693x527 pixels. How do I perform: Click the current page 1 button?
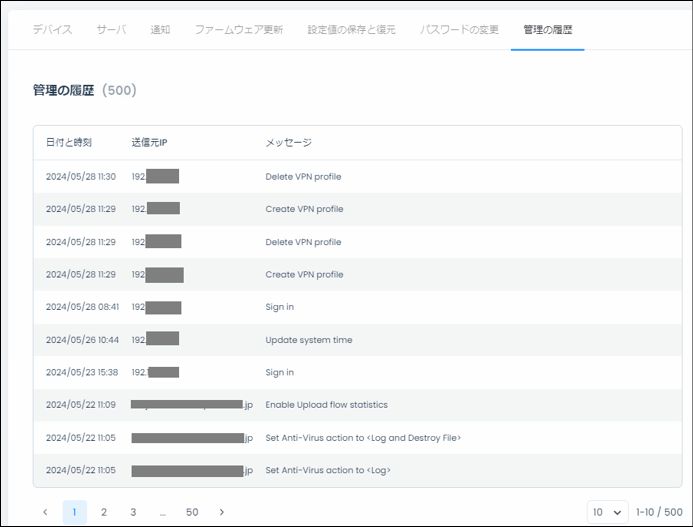[75, 512]
